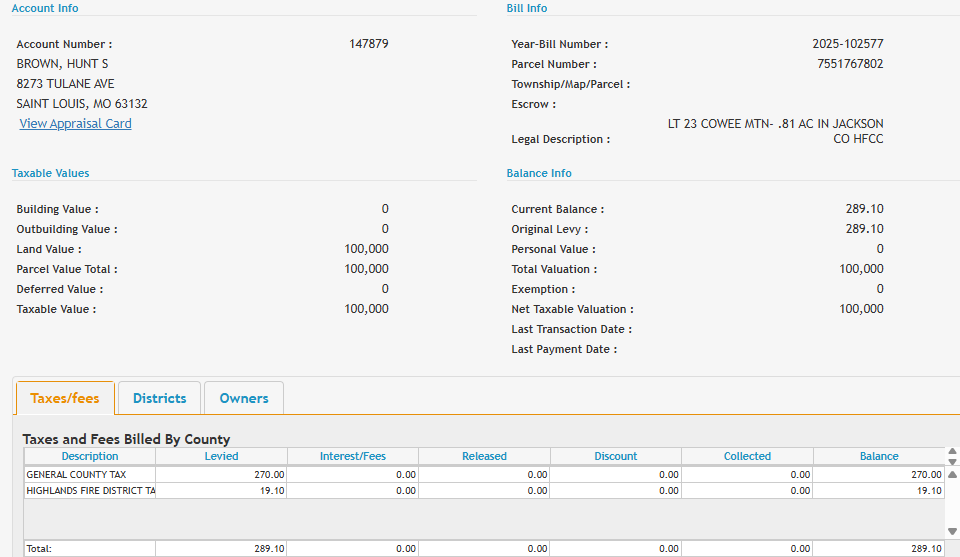Click the Interest/Fees column header
Screen dimensions: 960x557
click(x=352, y=456)
